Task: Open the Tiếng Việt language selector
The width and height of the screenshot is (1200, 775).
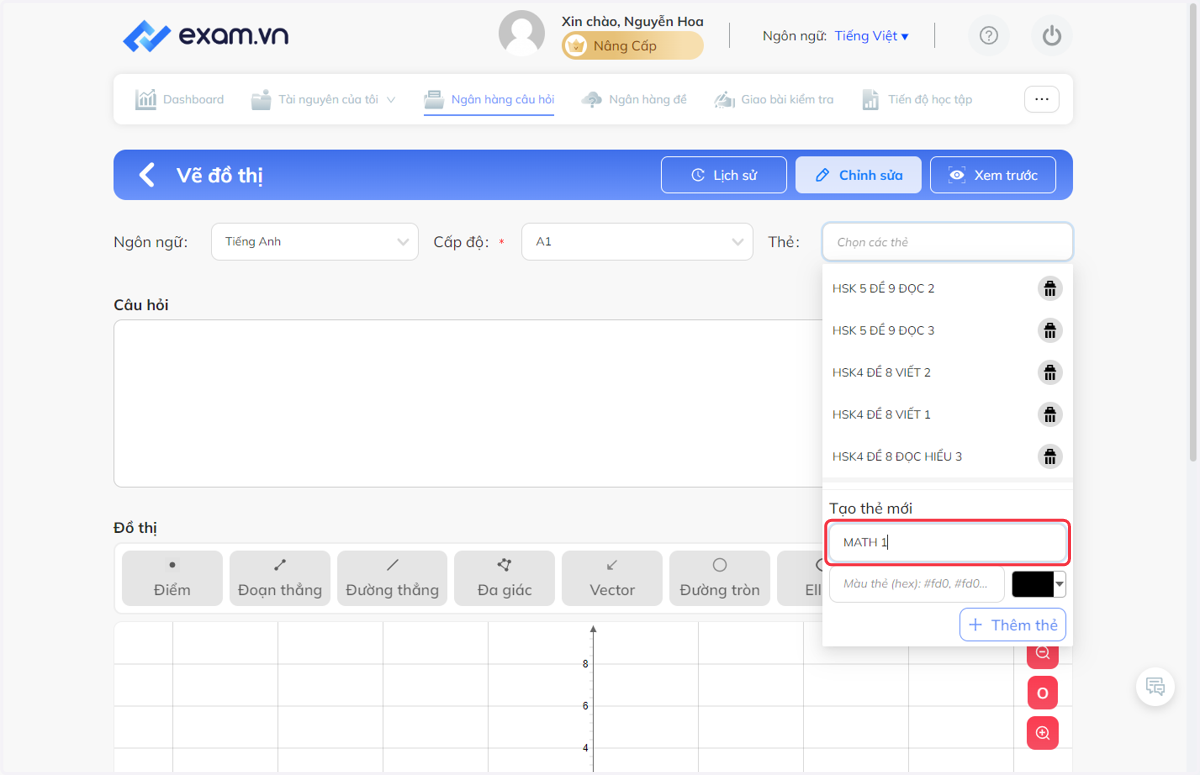Action: tap(872, 36)
